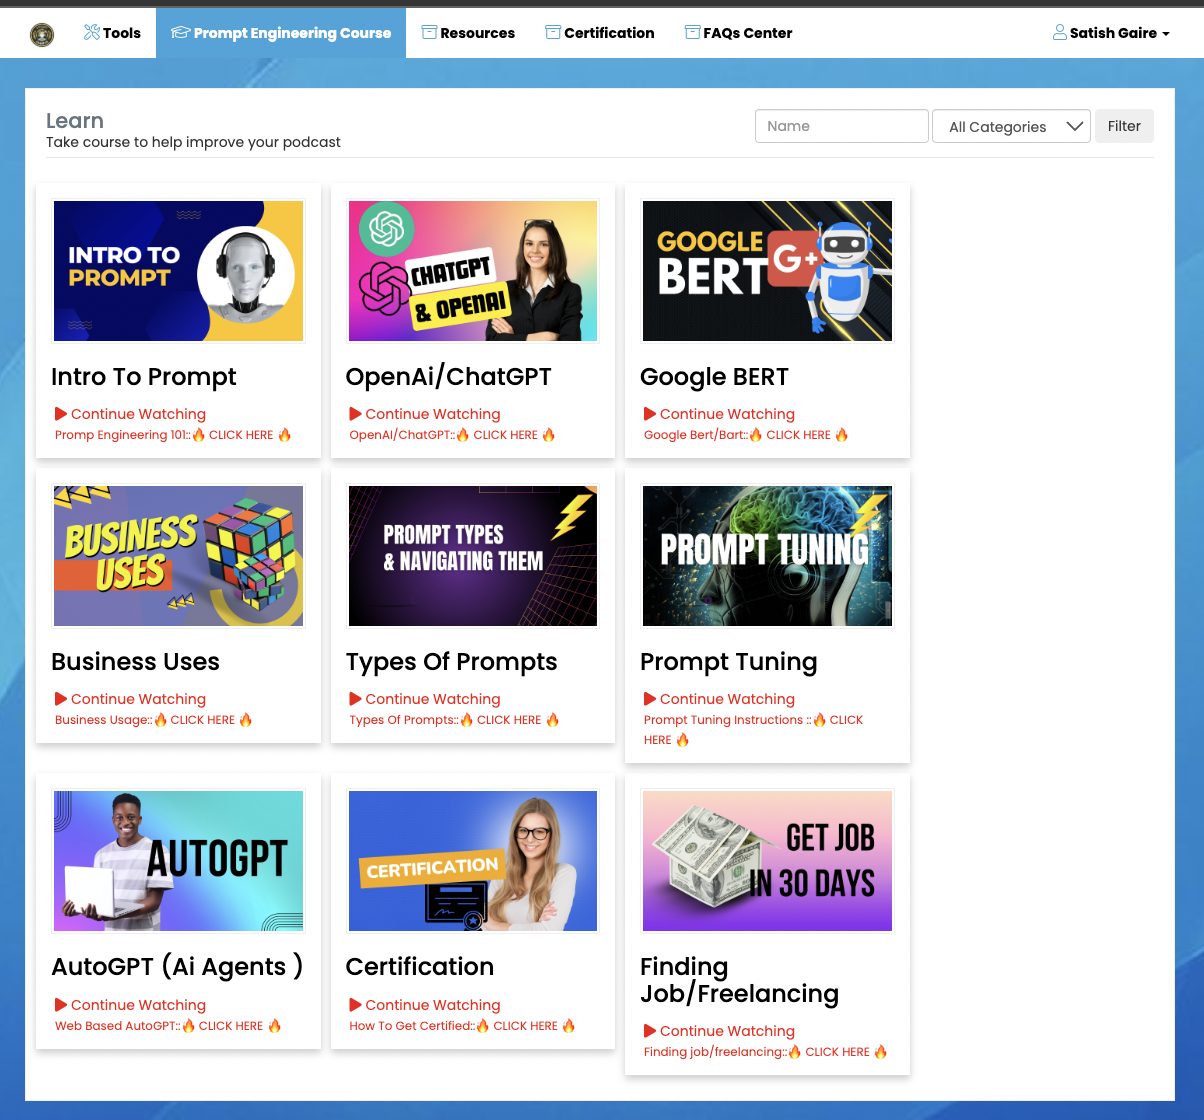Open the Certification course thumbnail

click(473, 861)
